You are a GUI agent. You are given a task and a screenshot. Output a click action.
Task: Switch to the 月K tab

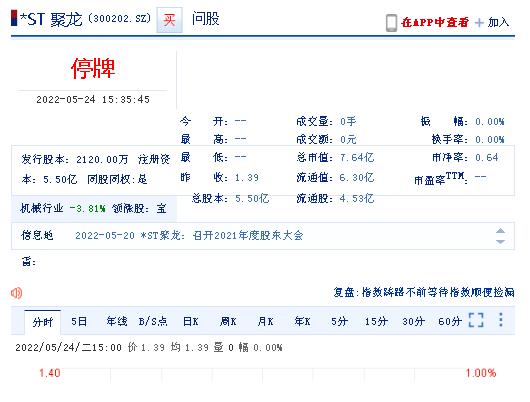click(265, 321)
